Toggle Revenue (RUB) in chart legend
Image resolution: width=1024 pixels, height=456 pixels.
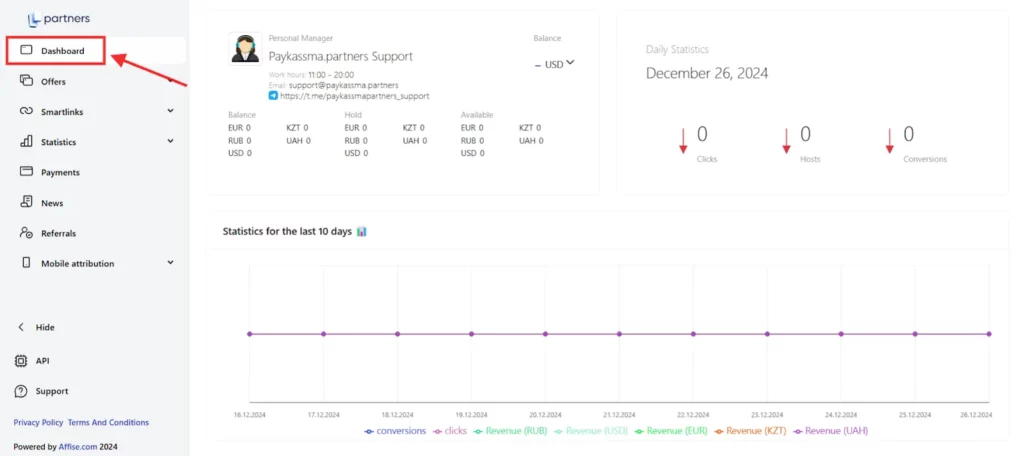pos(511,431)
